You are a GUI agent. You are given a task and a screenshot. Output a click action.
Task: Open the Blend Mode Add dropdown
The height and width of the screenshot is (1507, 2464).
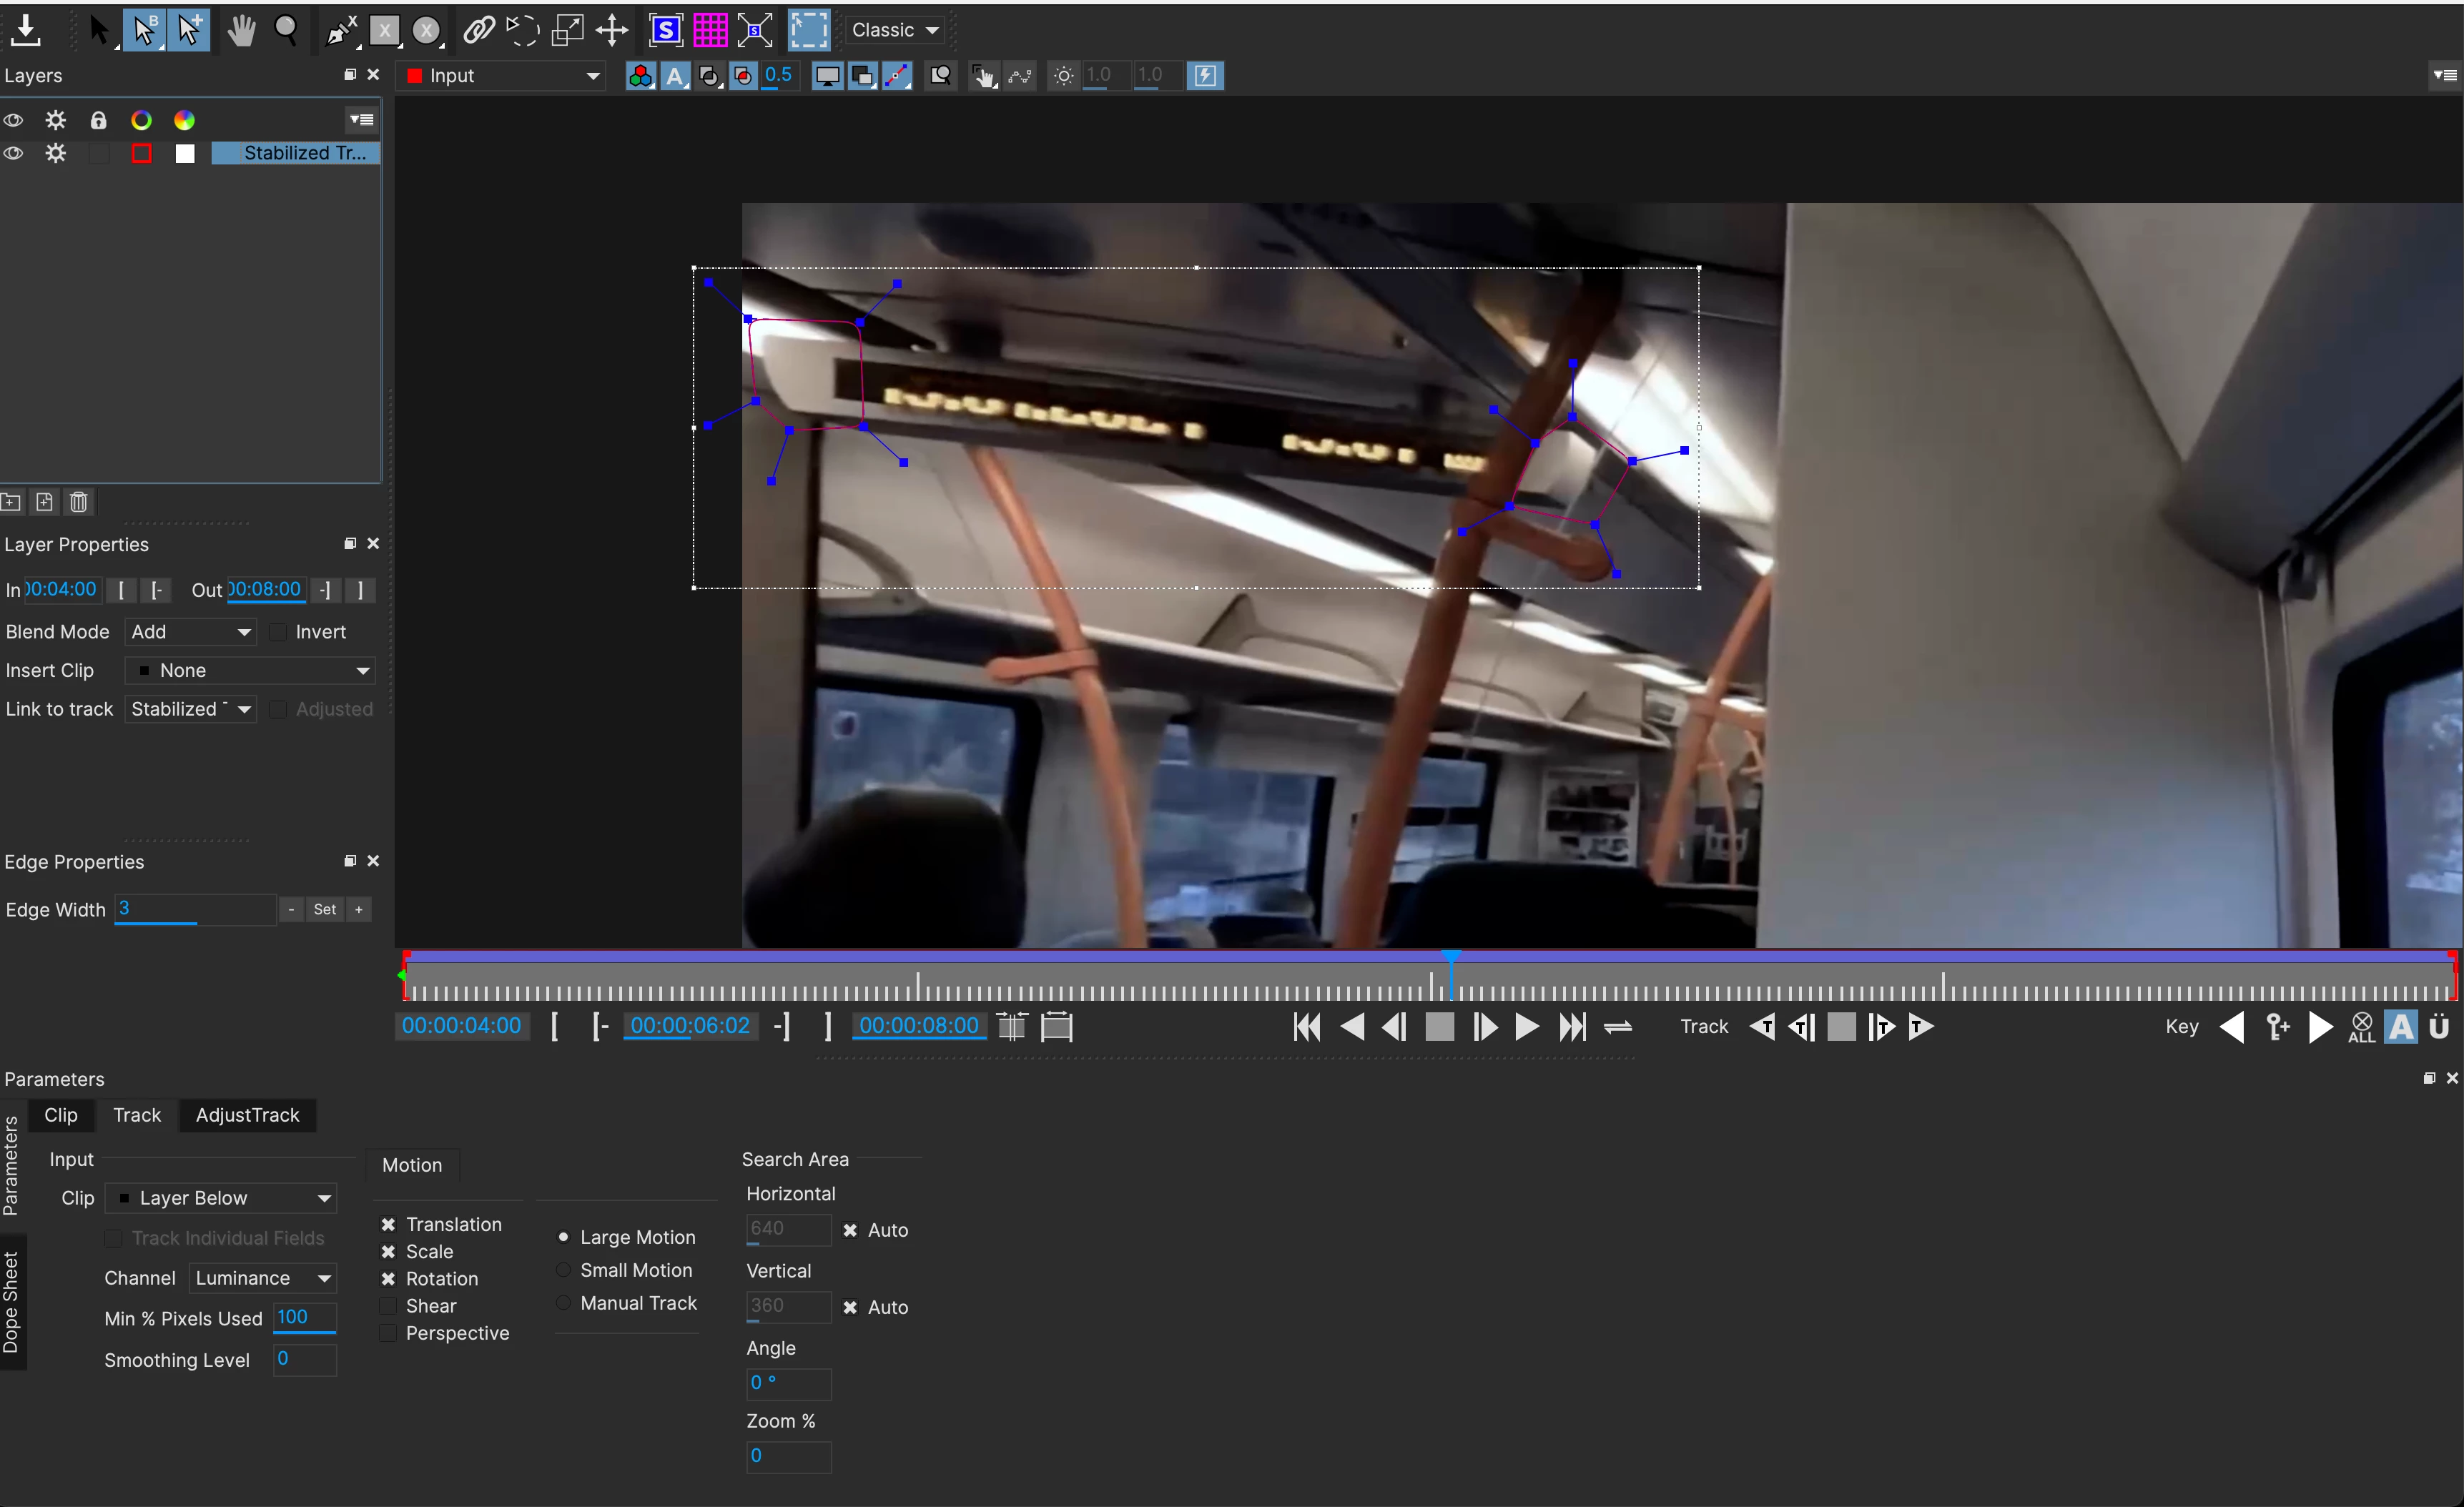pos(191,632)
